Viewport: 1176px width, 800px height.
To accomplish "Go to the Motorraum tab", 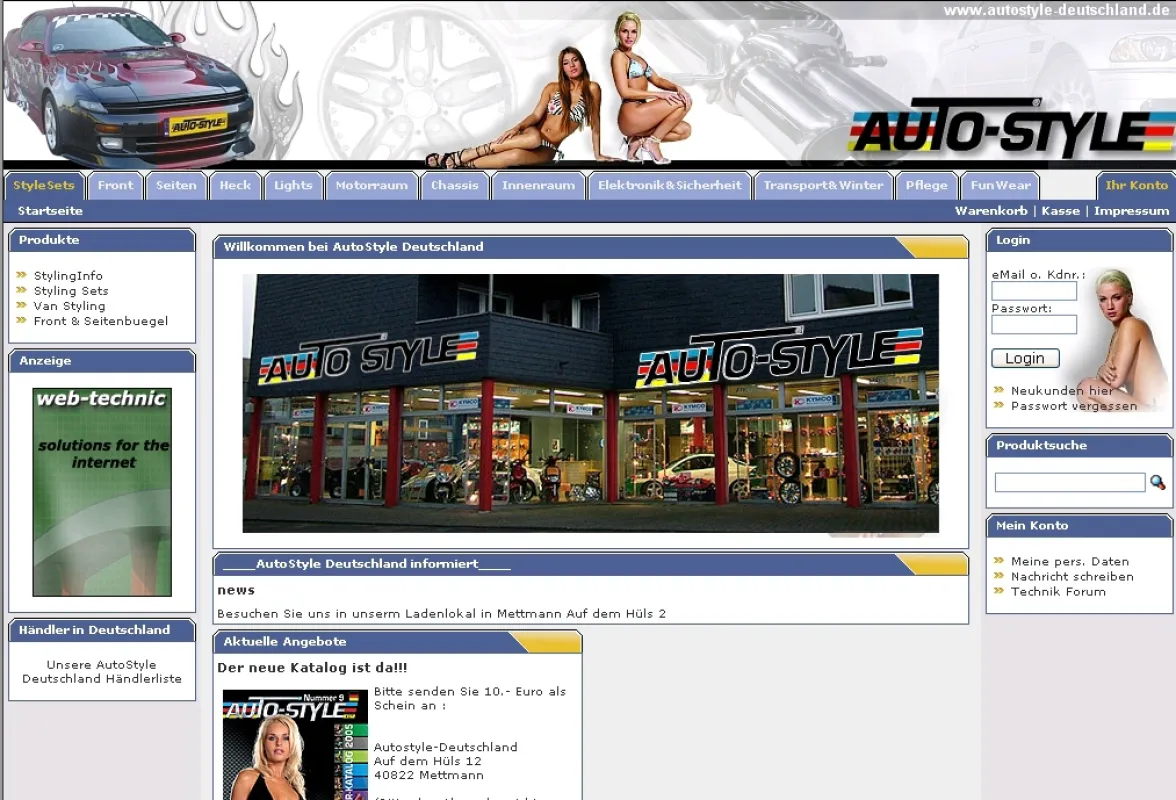I will (372, 185).
